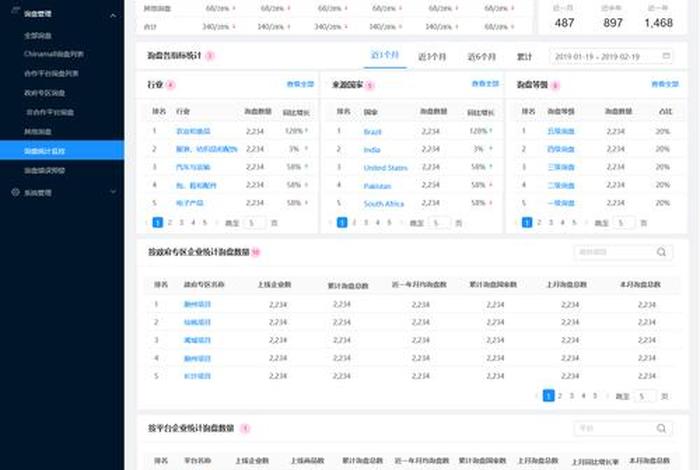Click the search icon in the platform statistics search box
700x470 pixels.
(x=661, y=428)
